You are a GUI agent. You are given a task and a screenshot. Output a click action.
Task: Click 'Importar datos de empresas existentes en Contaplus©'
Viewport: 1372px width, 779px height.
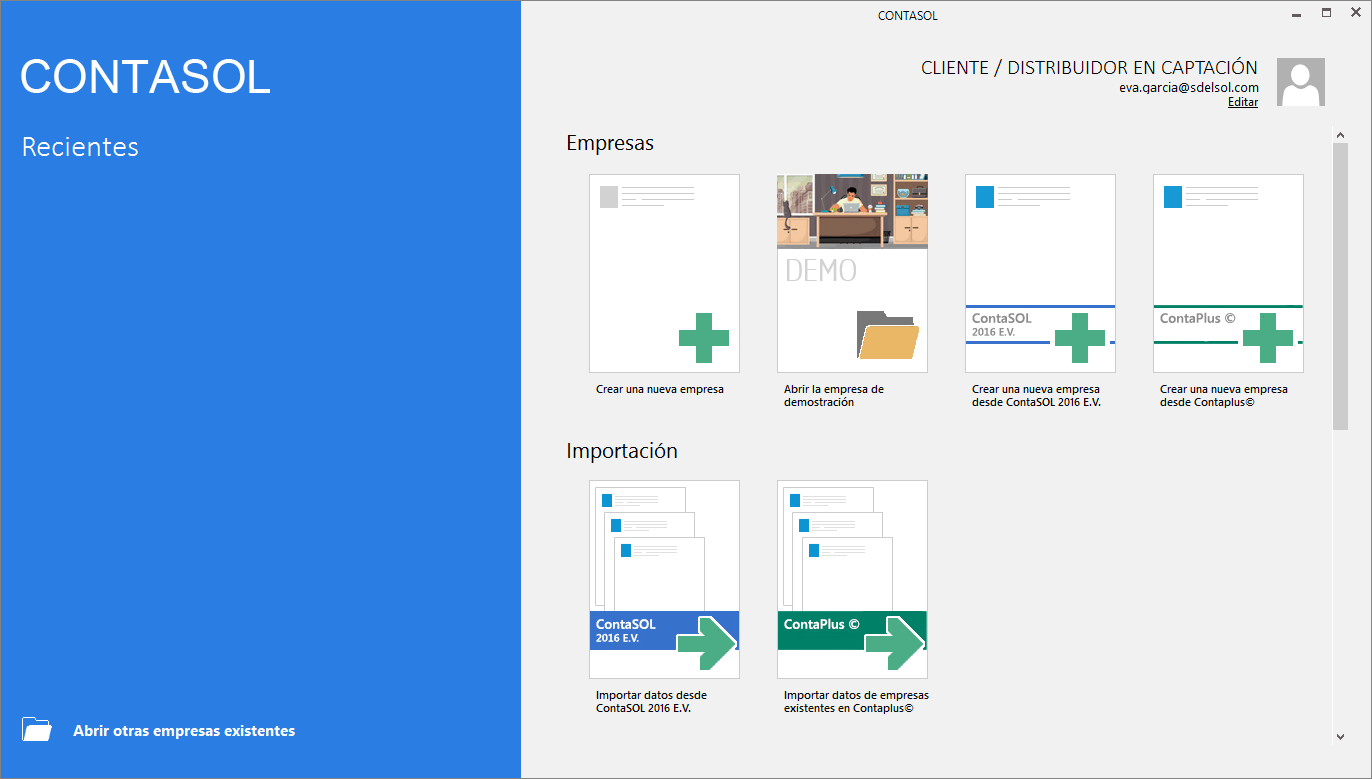(x=856, y=701)
